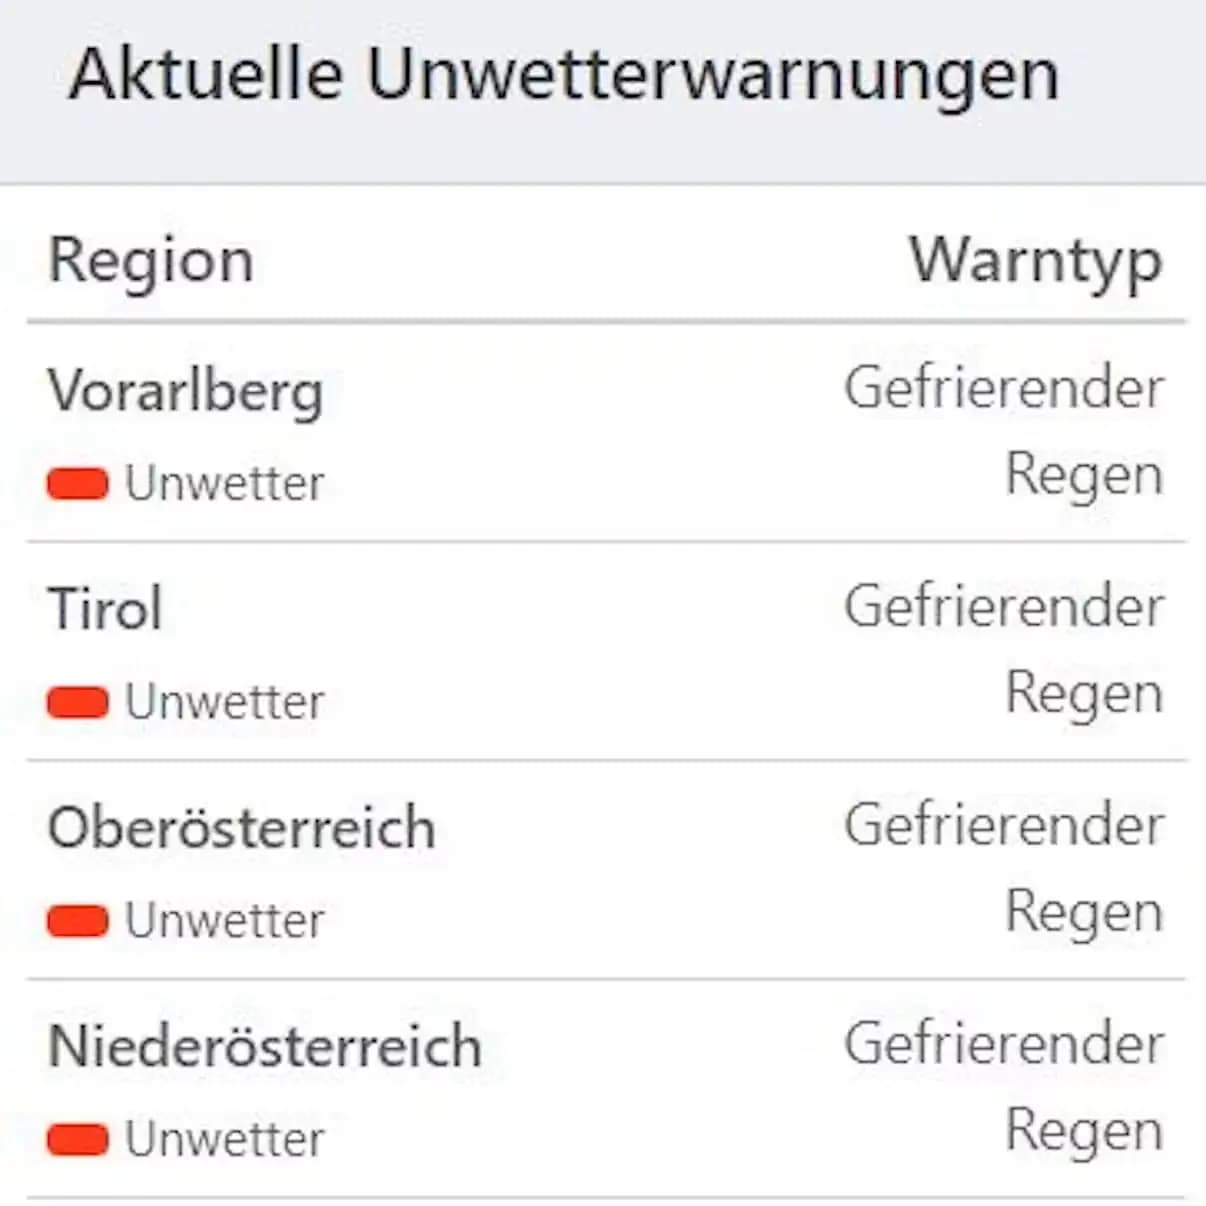Click the red warning badge under Oberösterreich
The height and width of the screenshot is (1206, 1206).
tap(78, 920)
